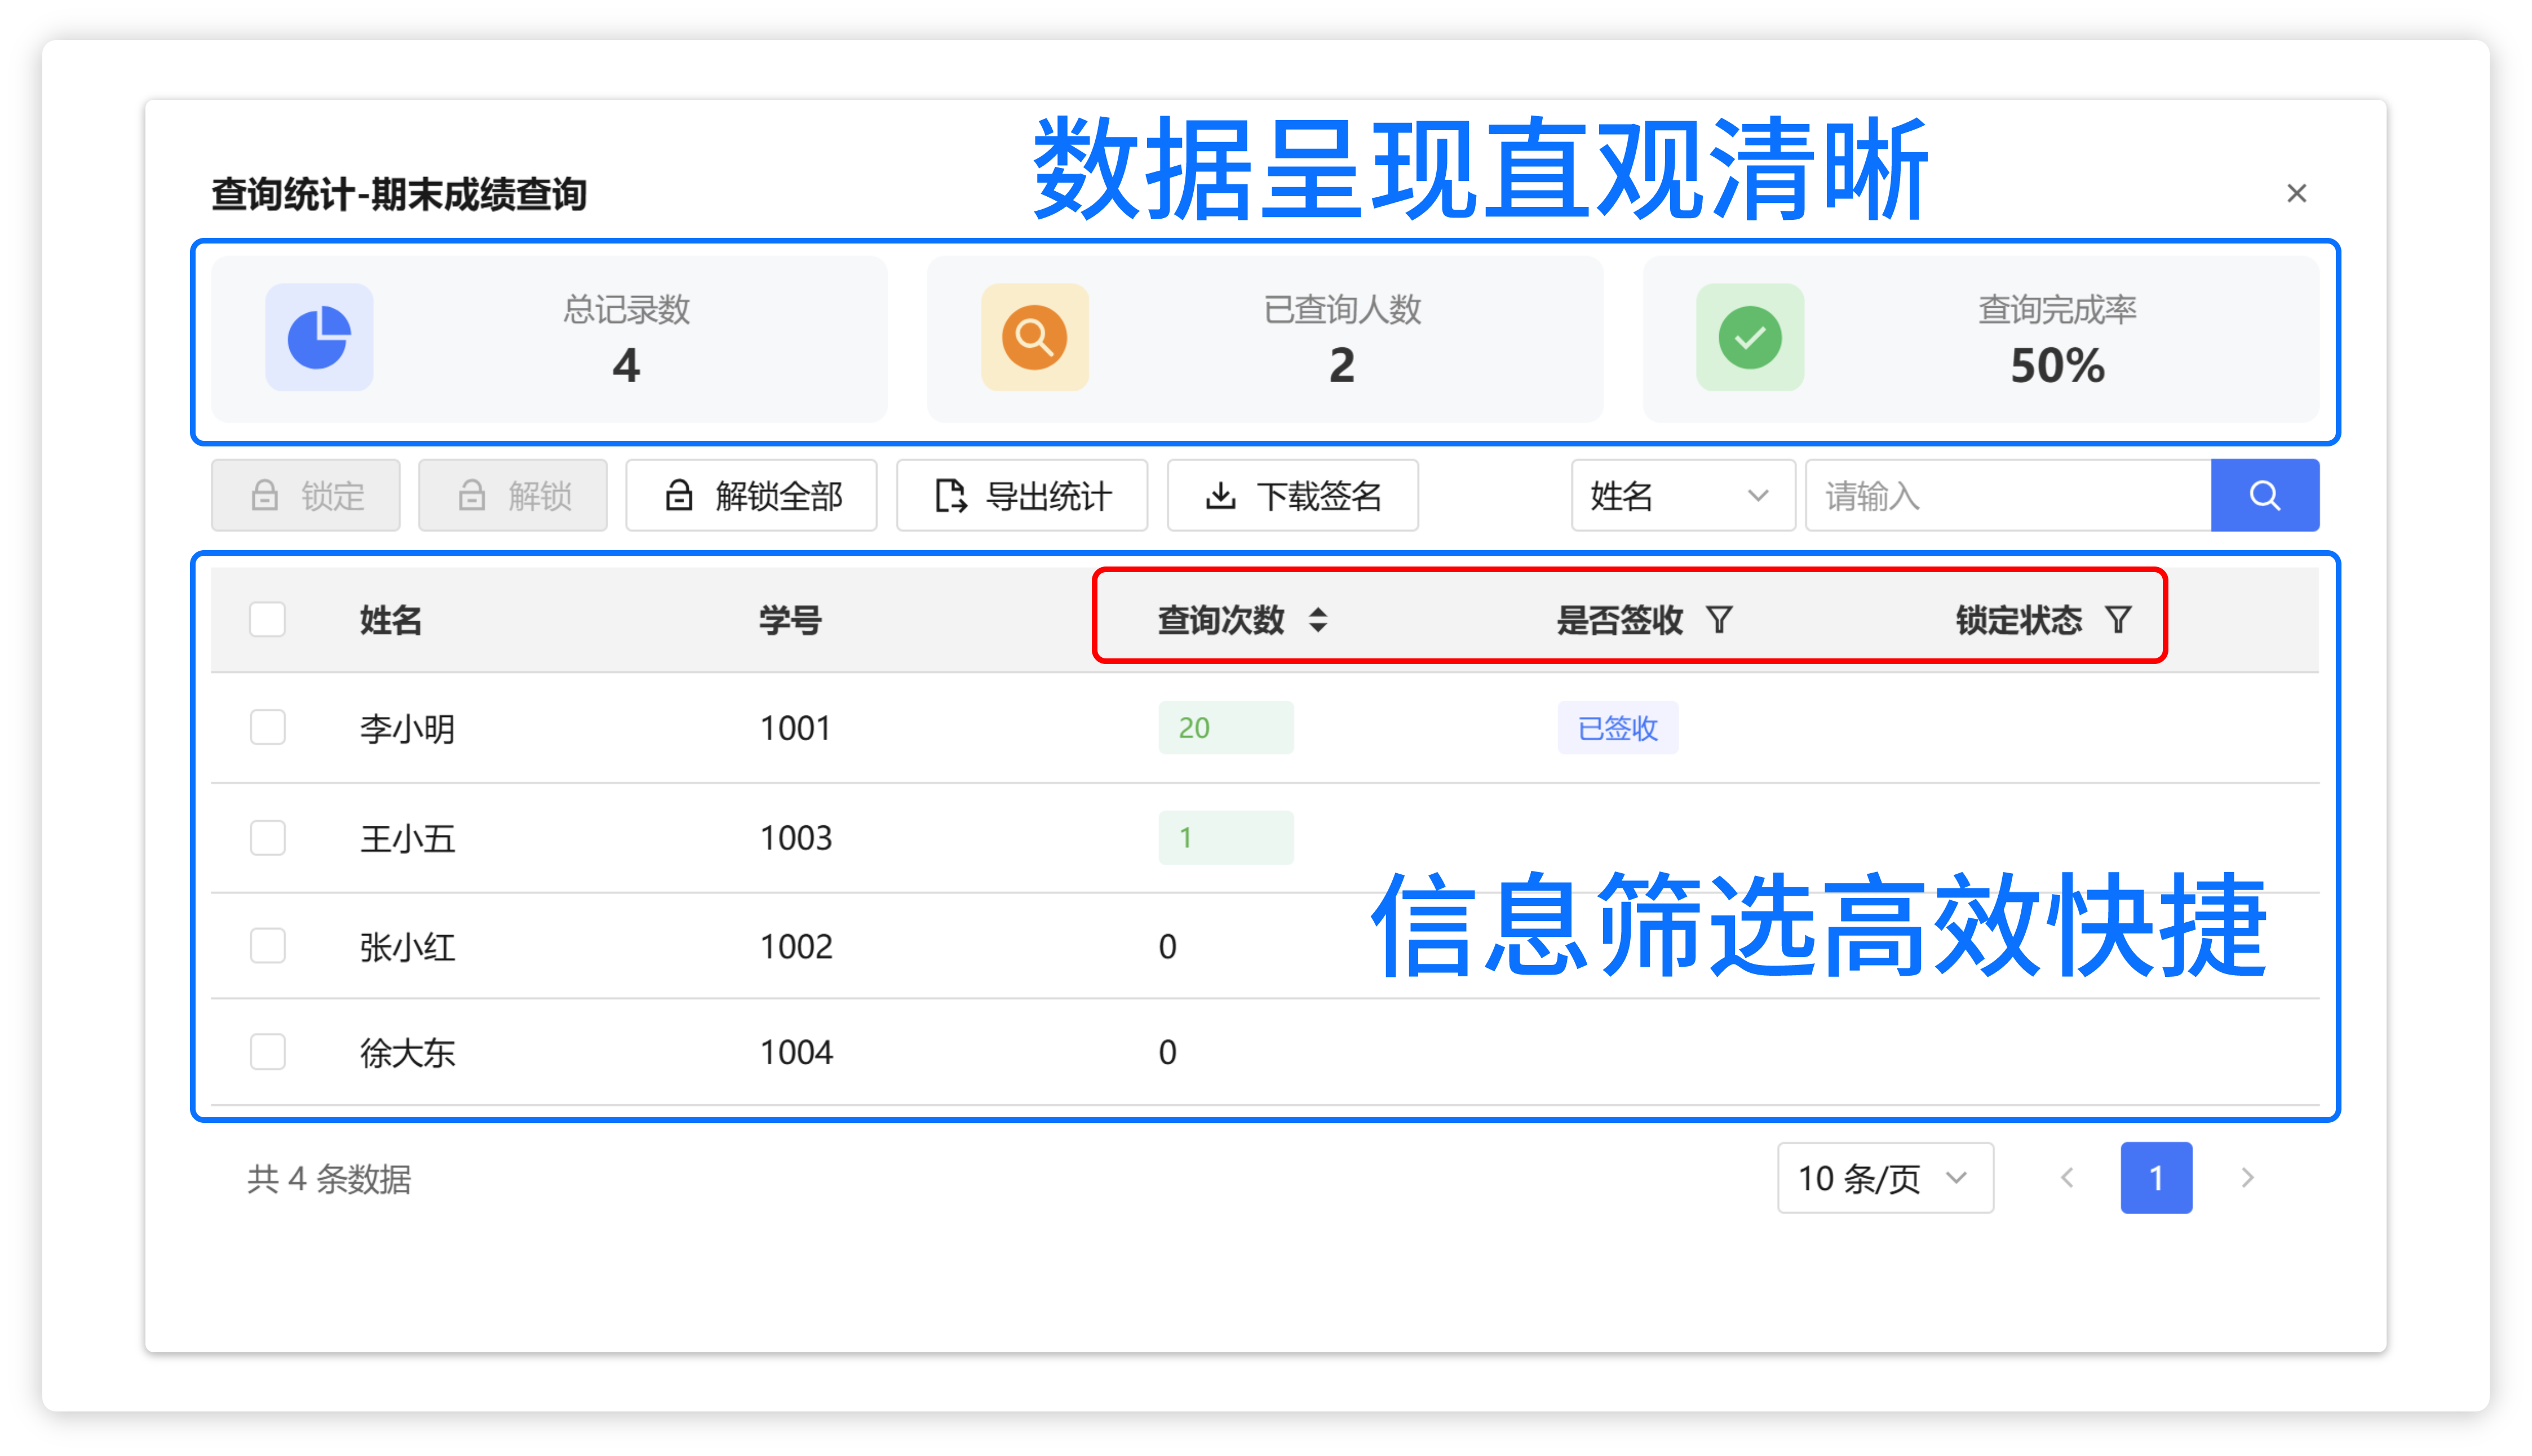Click the 下载签名 button

tap(1293, 495)
